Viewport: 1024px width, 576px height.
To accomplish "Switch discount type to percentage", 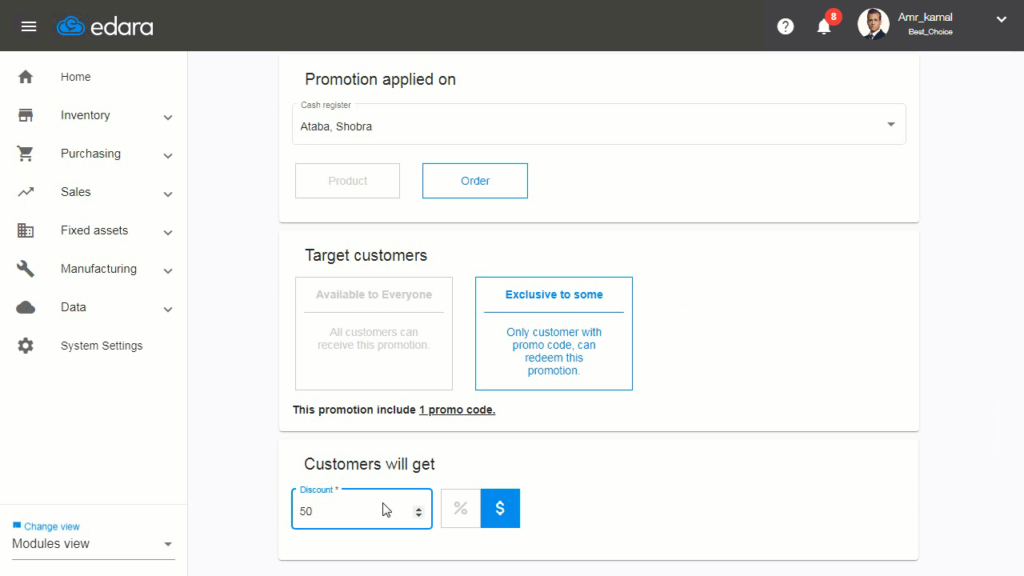I will [460, 508].
